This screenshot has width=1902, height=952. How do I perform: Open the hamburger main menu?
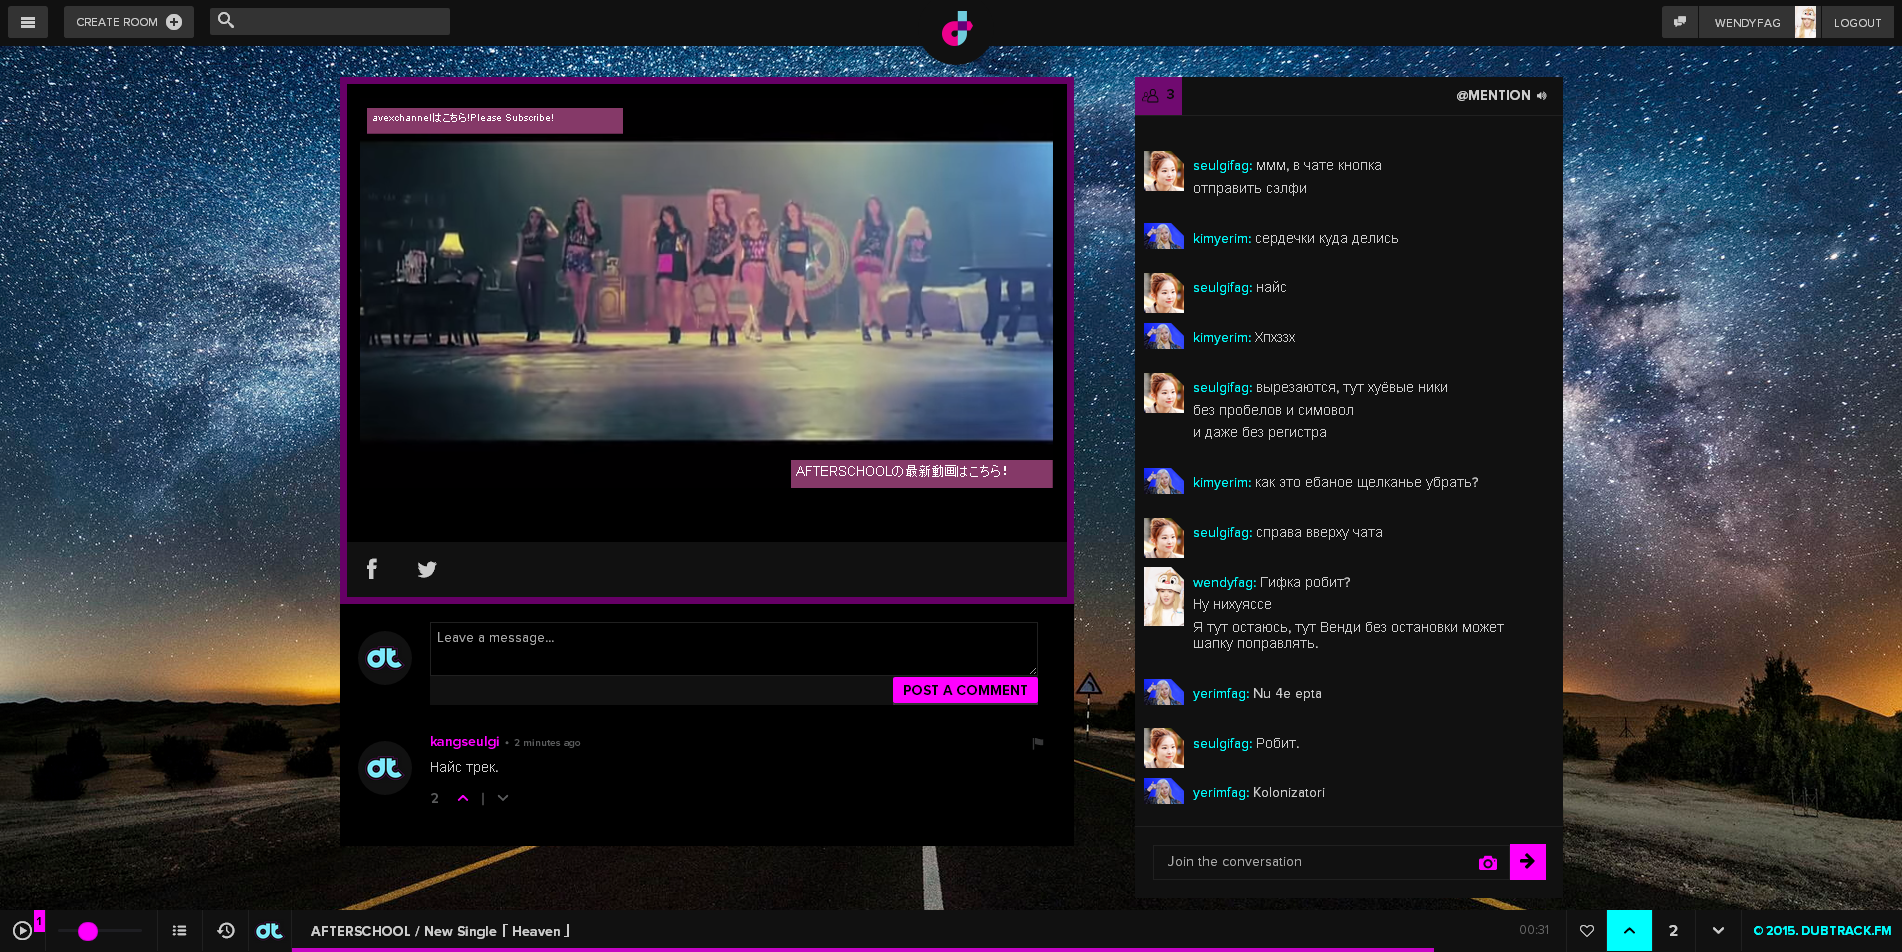pyautogui.click(x=28, y=22)
